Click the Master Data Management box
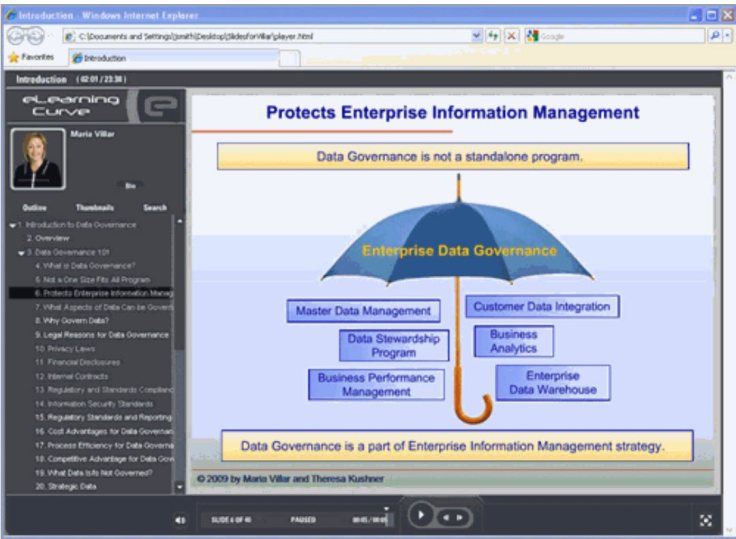Screen dimensions: 736x539 tap(363, 311)
